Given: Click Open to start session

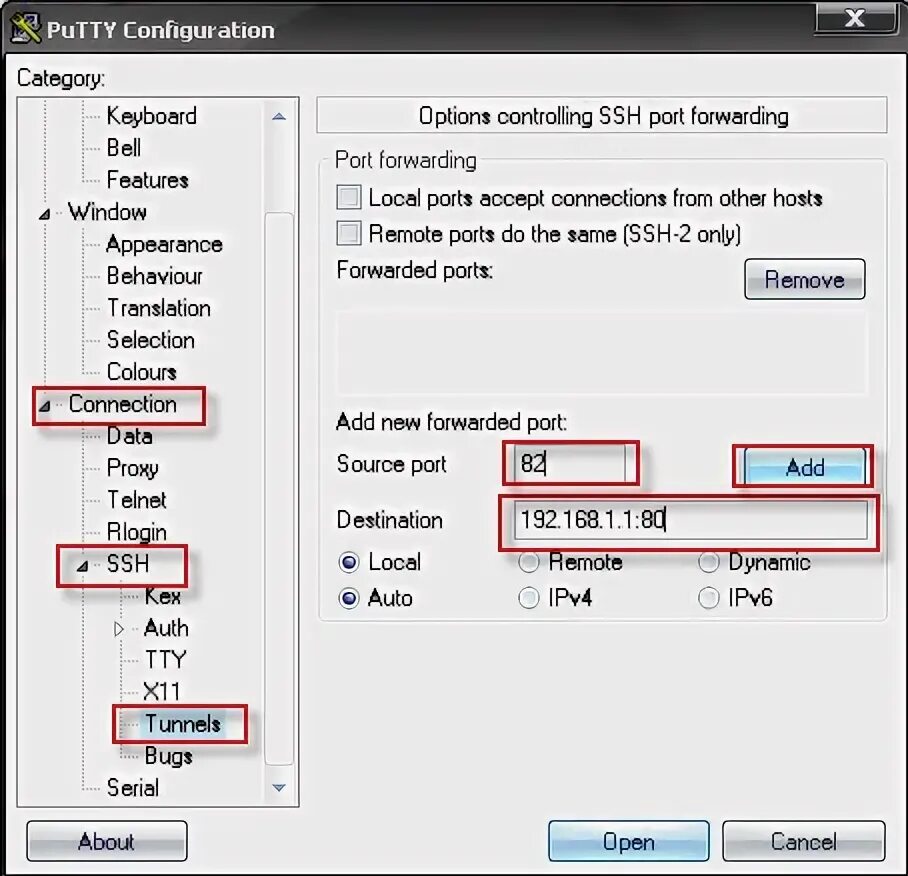Looking at the screenshot, I should pos(629,841).
